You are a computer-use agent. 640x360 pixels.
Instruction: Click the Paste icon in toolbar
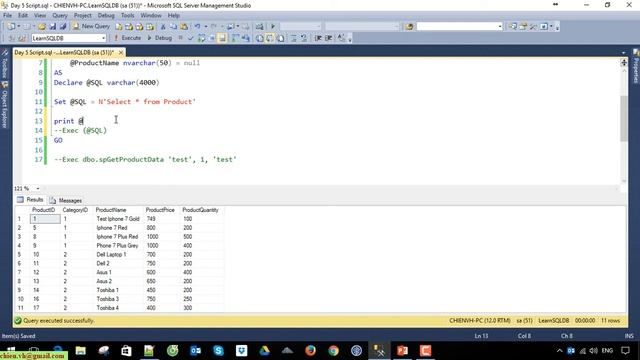pos(184,27)
